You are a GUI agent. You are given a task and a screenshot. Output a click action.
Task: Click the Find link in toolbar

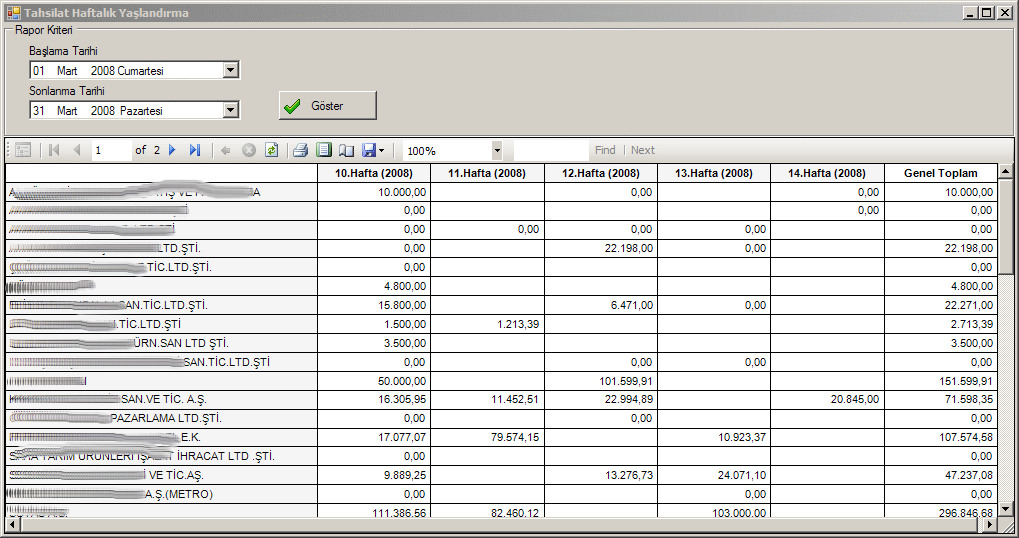(605, 150)
